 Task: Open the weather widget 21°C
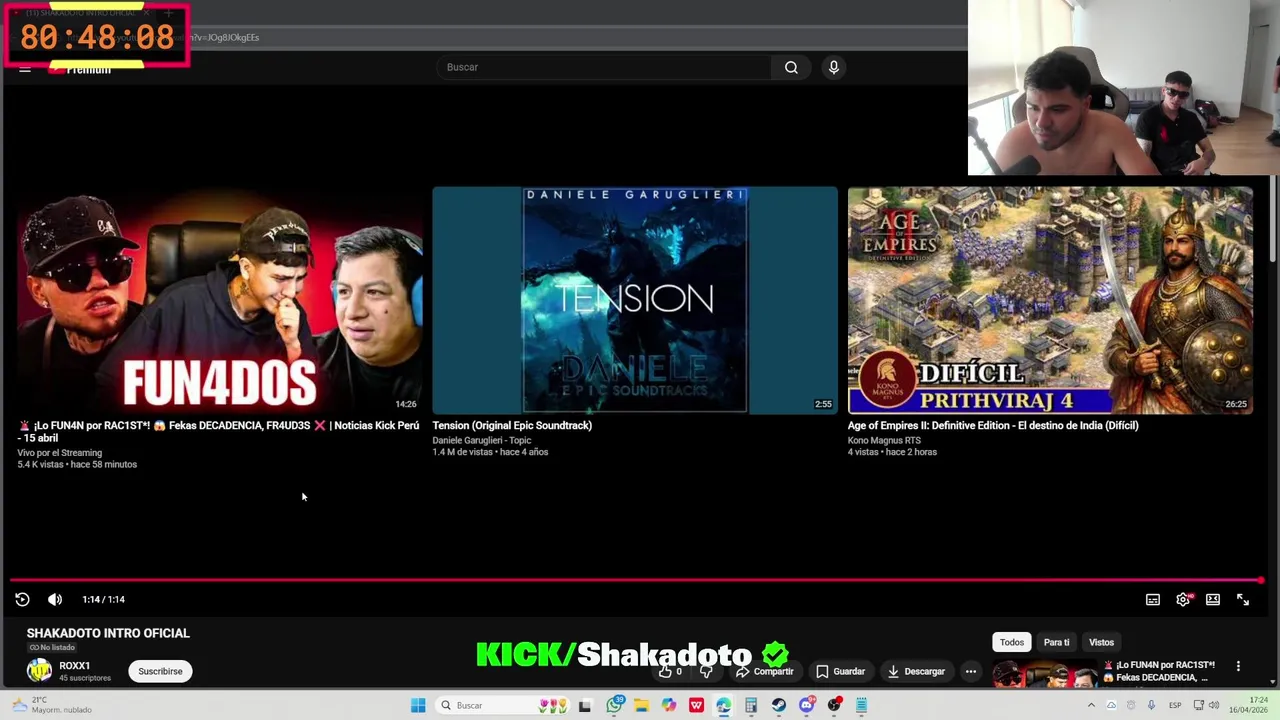pos(50,705)
